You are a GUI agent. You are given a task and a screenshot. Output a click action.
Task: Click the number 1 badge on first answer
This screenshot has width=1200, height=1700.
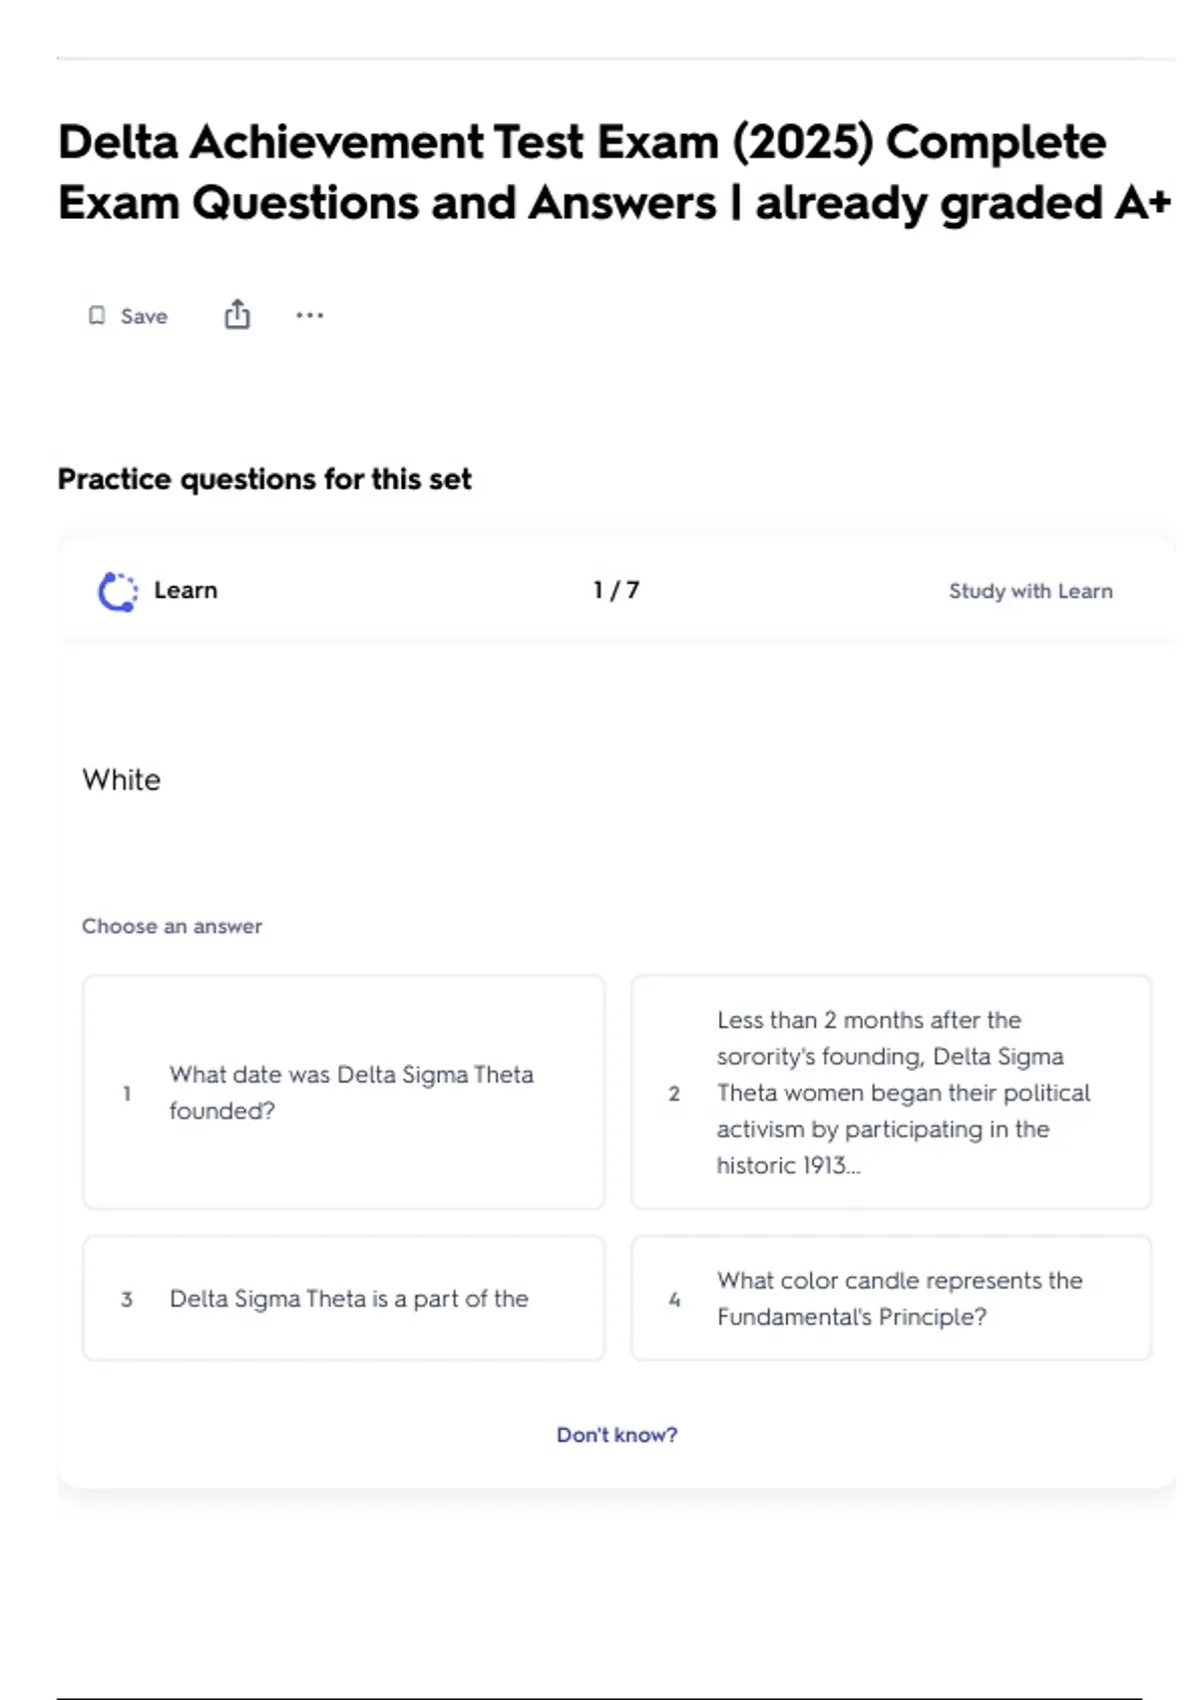click(127, 1093)
